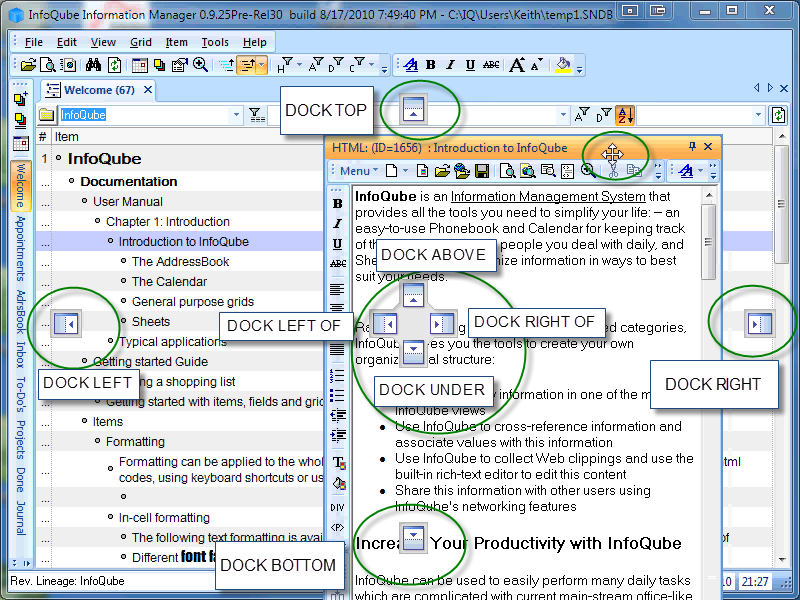Toggle bold in main formatting toolbar
The width and height of the screenshot is (800, 600).
coord(431,65)
